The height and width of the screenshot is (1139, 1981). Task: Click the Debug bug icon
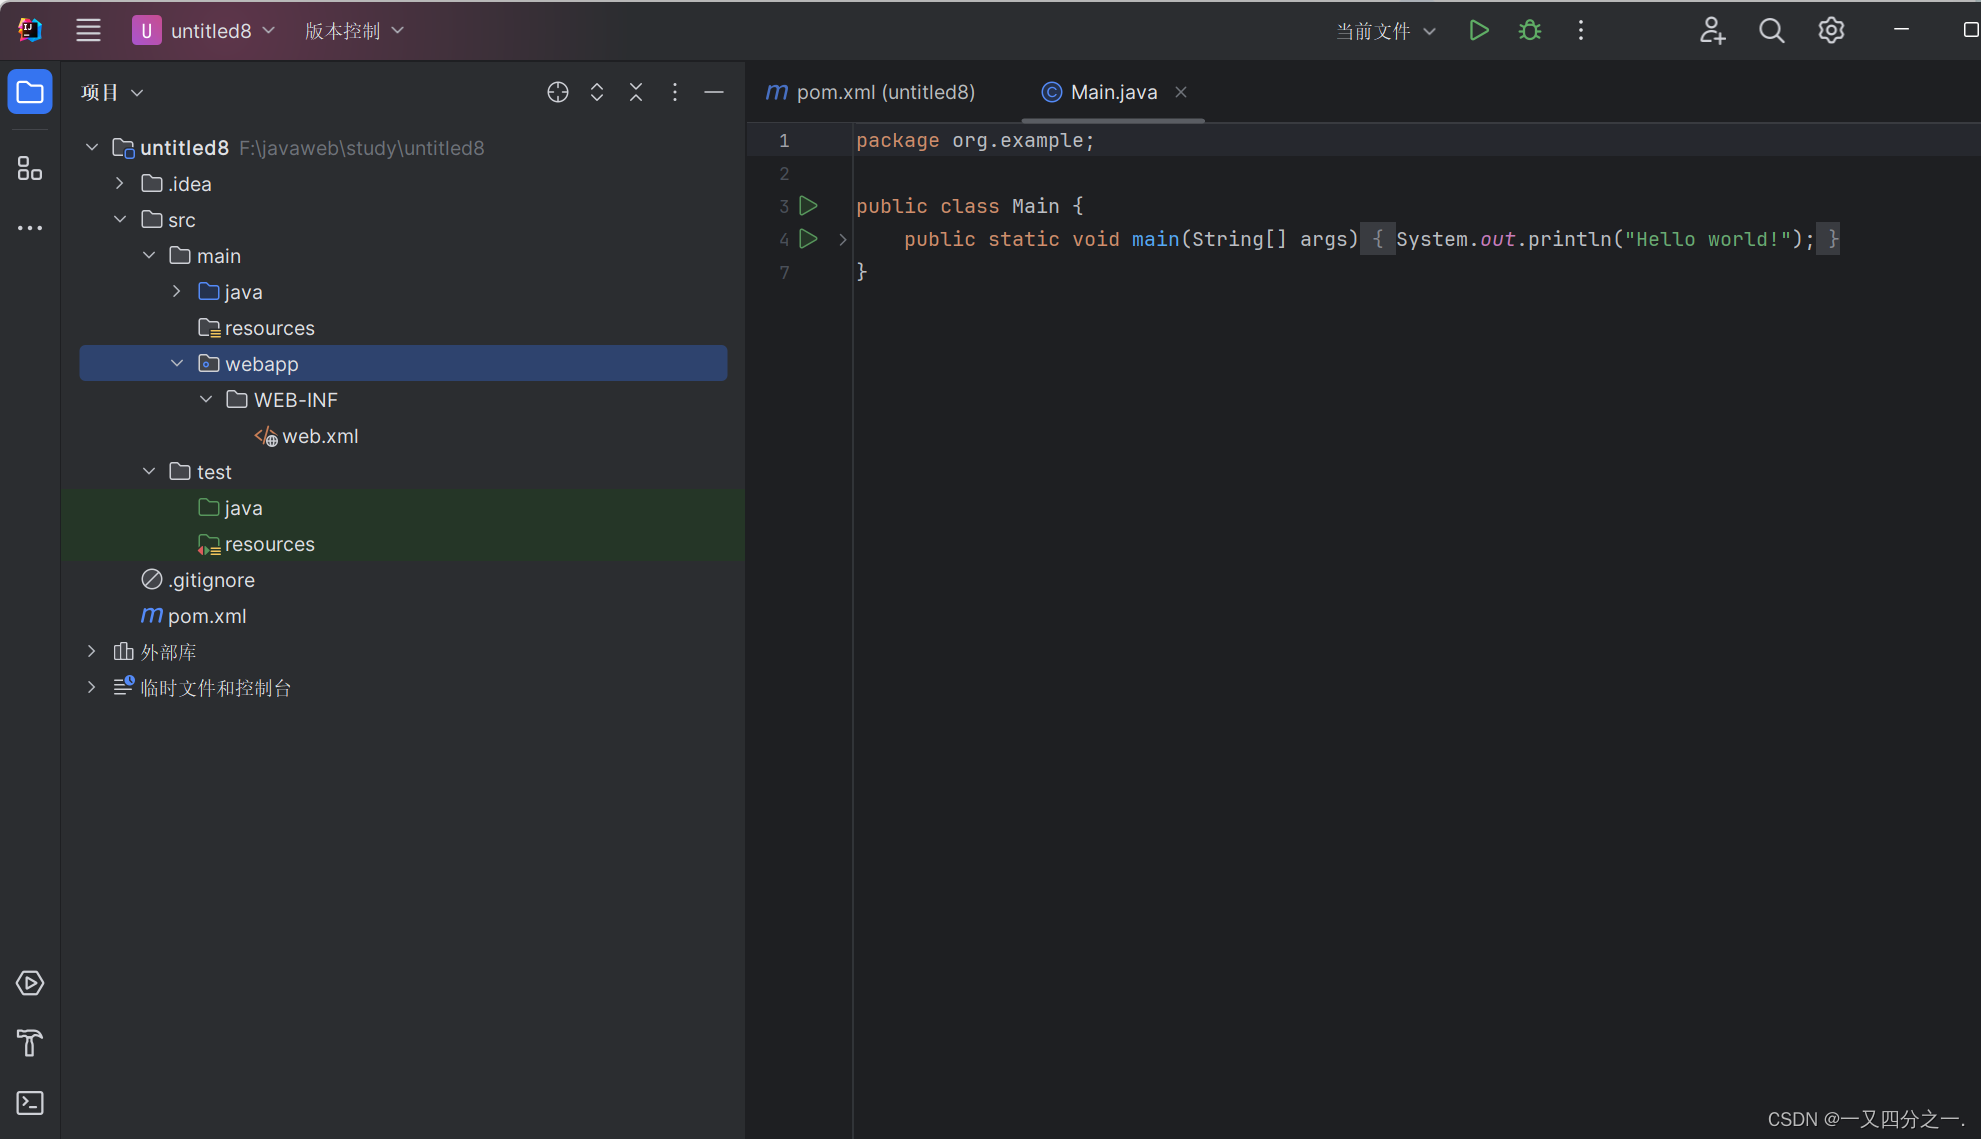pos(1529,31)
